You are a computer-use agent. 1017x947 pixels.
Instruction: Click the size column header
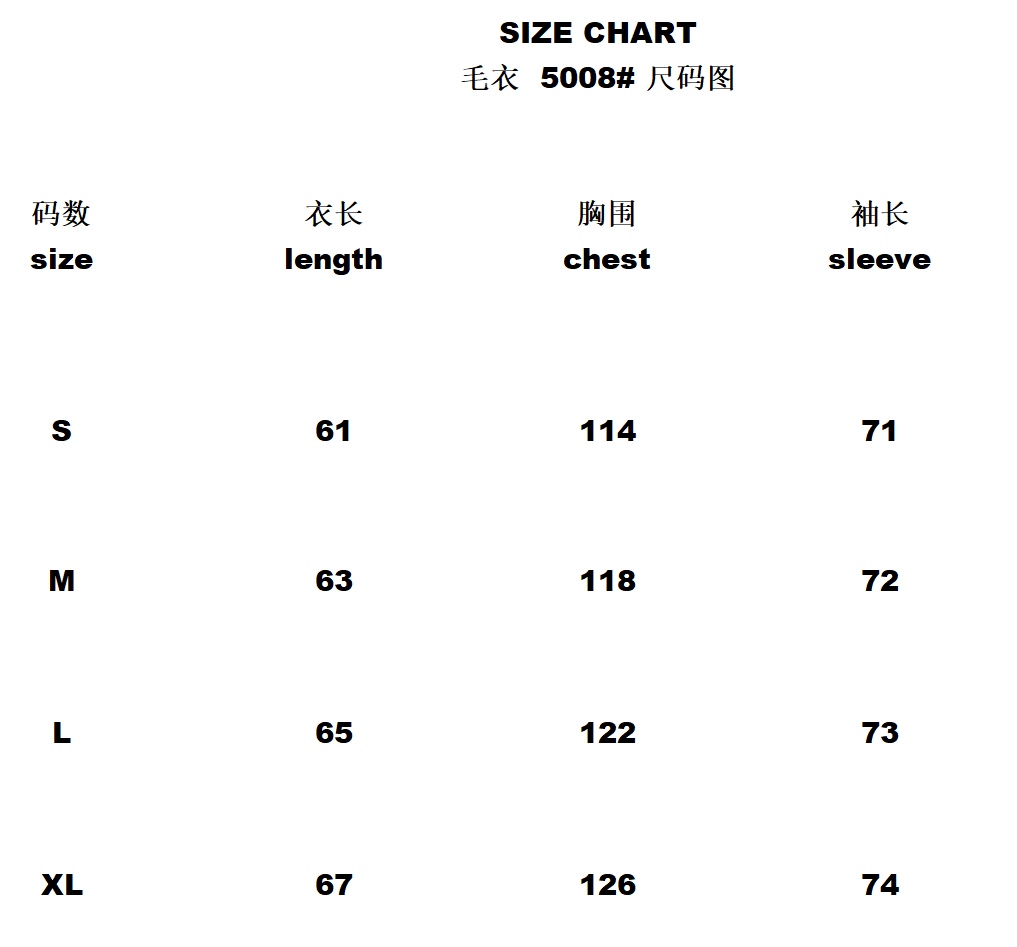[x=61, y=259]
